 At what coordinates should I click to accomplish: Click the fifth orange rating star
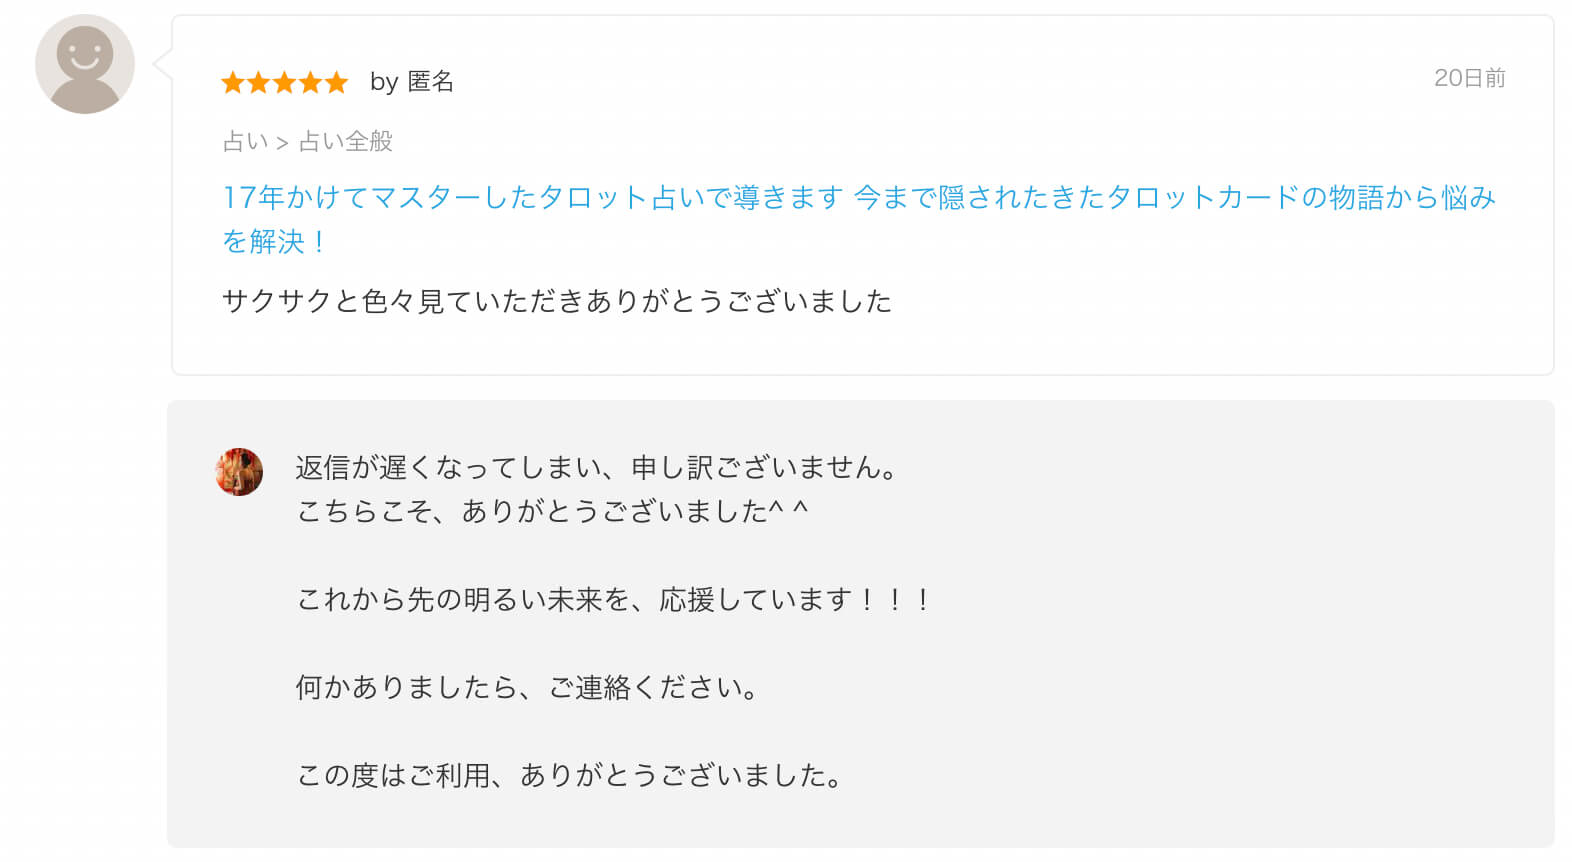(337, 82)
